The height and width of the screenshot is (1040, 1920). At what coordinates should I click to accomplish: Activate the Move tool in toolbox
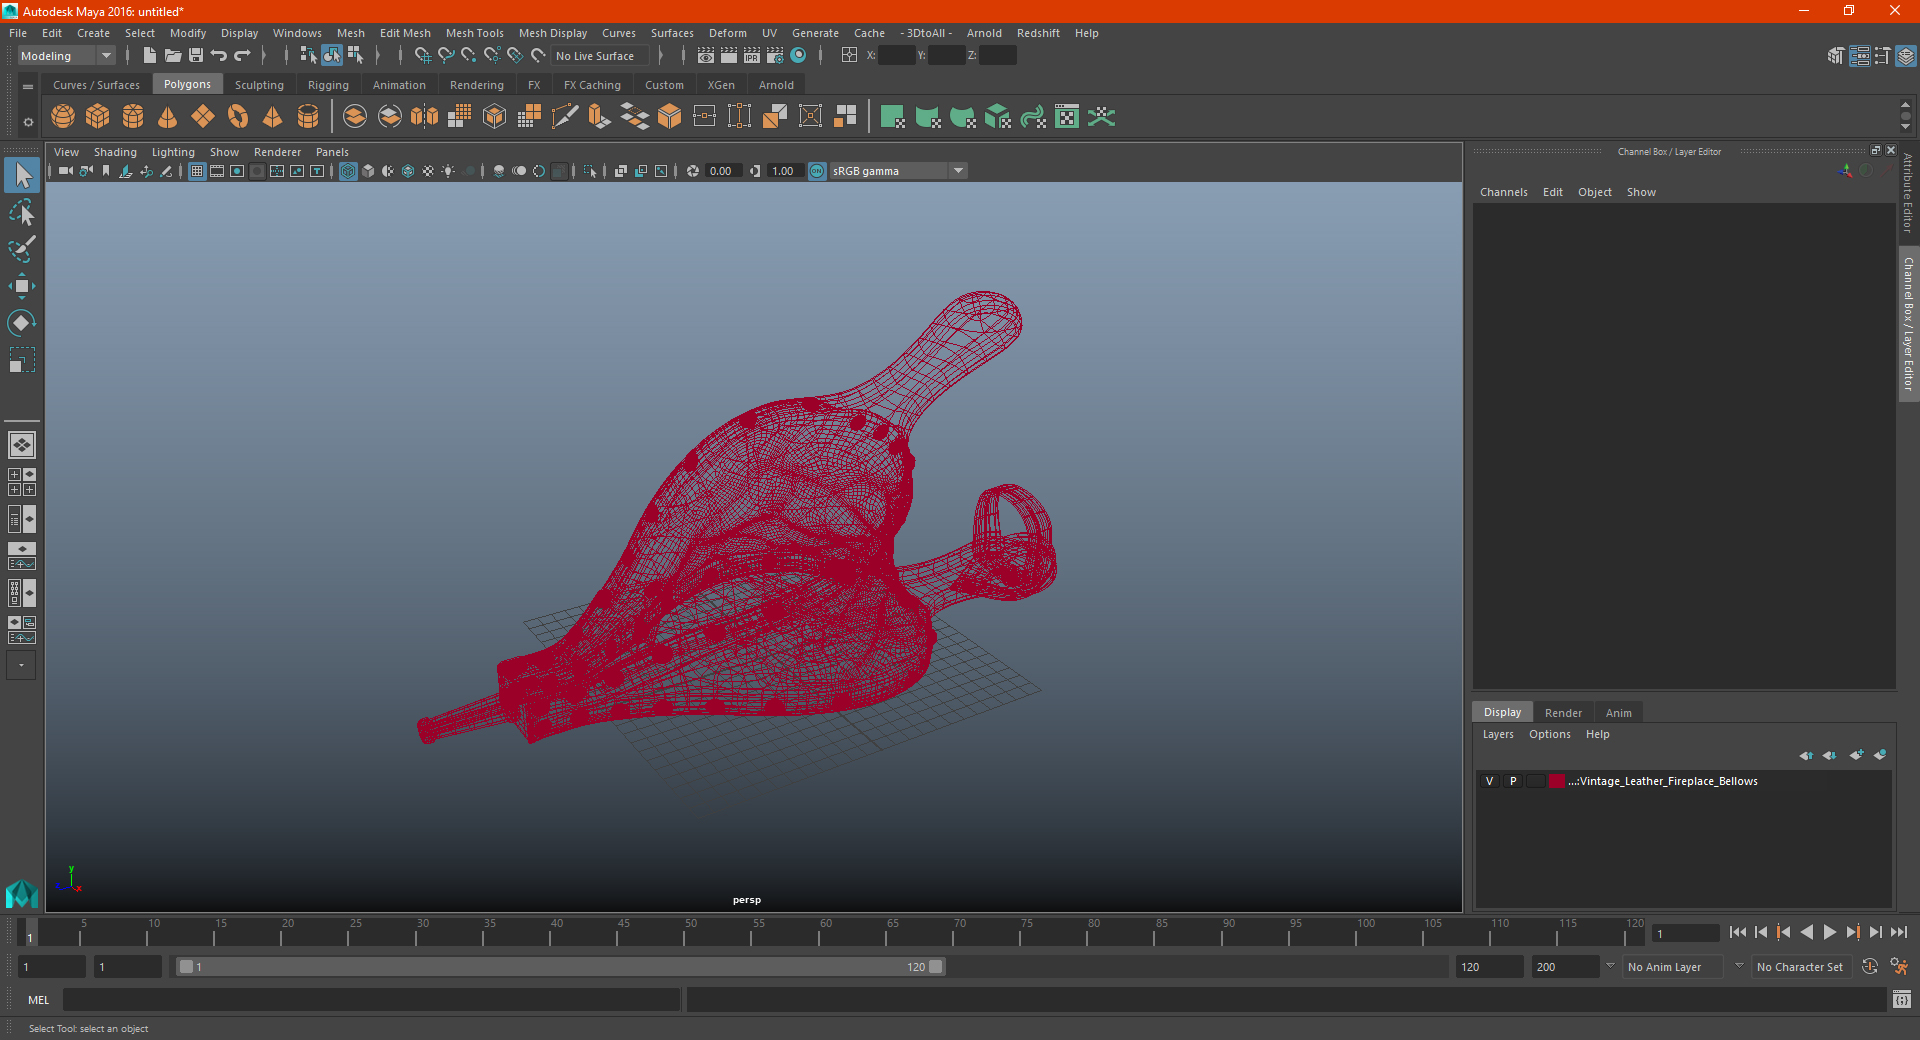pyautogui.click(x=22, y=286)
